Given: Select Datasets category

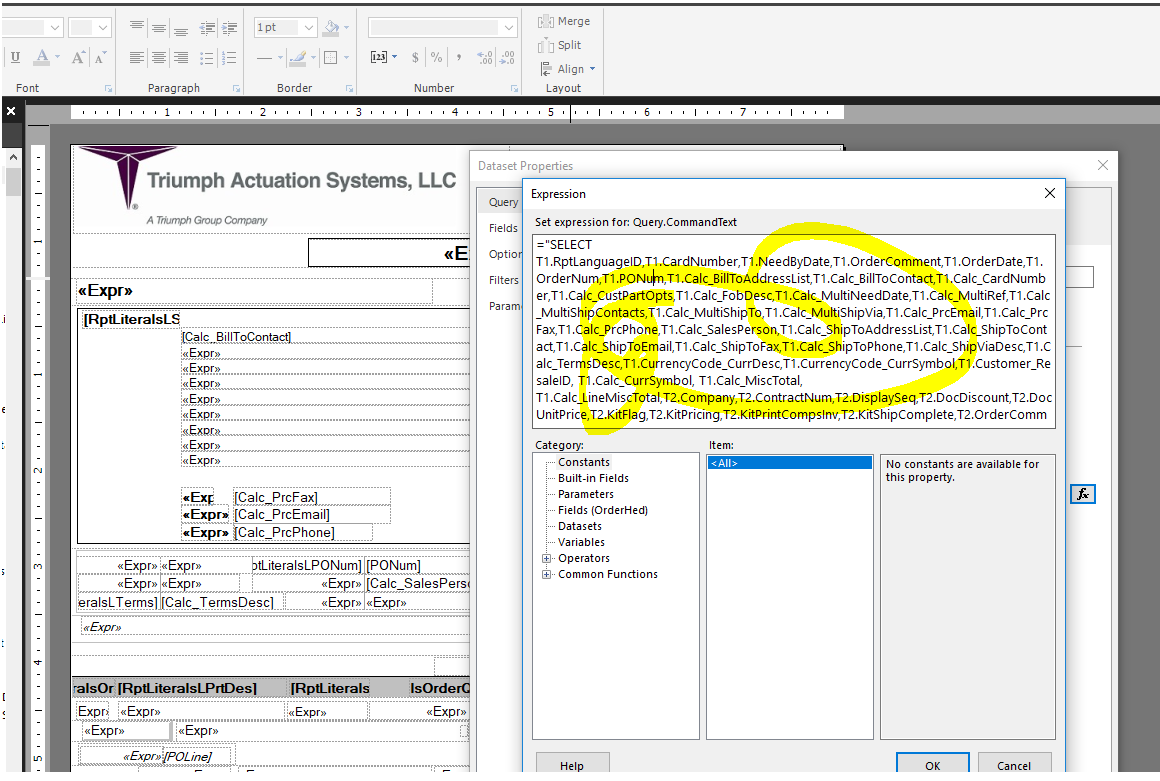Looking at the screenshot, I should point(580,526).
